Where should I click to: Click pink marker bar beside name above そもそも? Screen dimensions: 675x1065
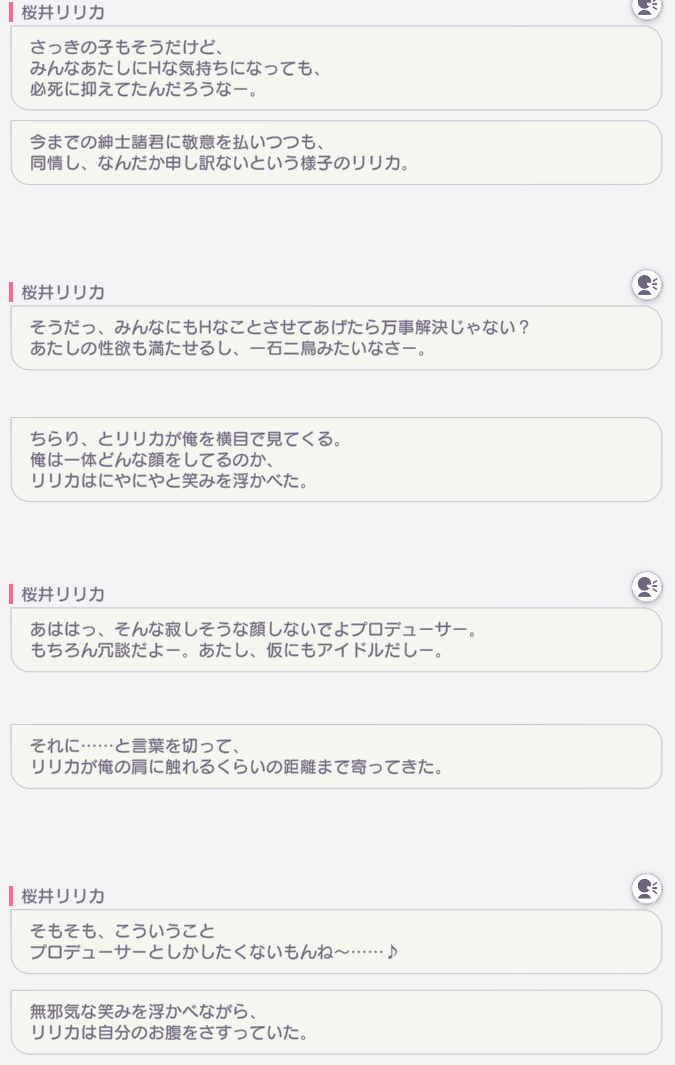[12, 896]
